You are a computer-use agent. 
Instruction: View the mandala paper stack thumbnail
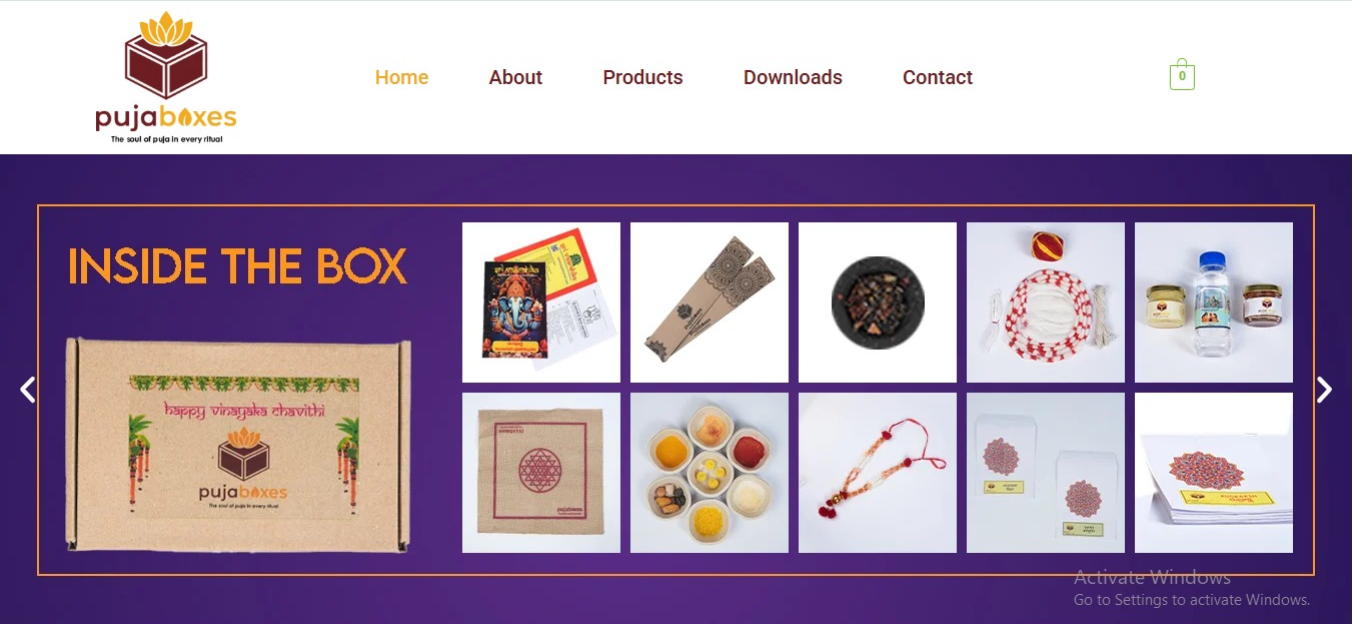1213,472
